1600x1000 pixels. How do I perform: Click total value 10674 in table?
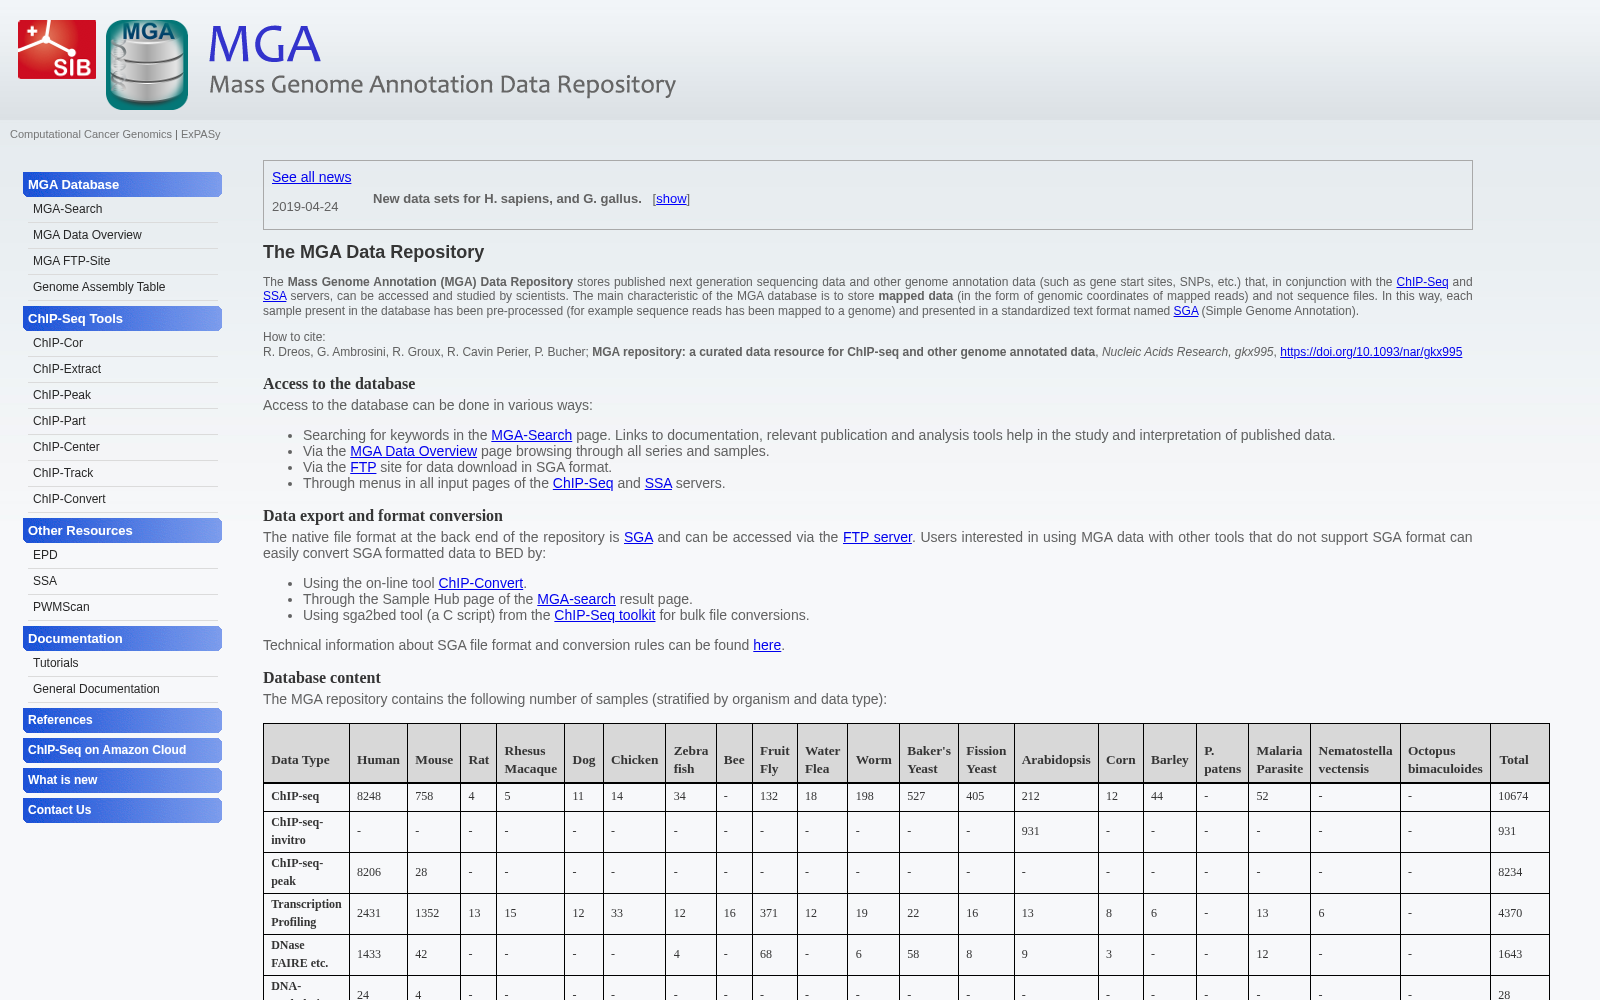(1513, 796)
